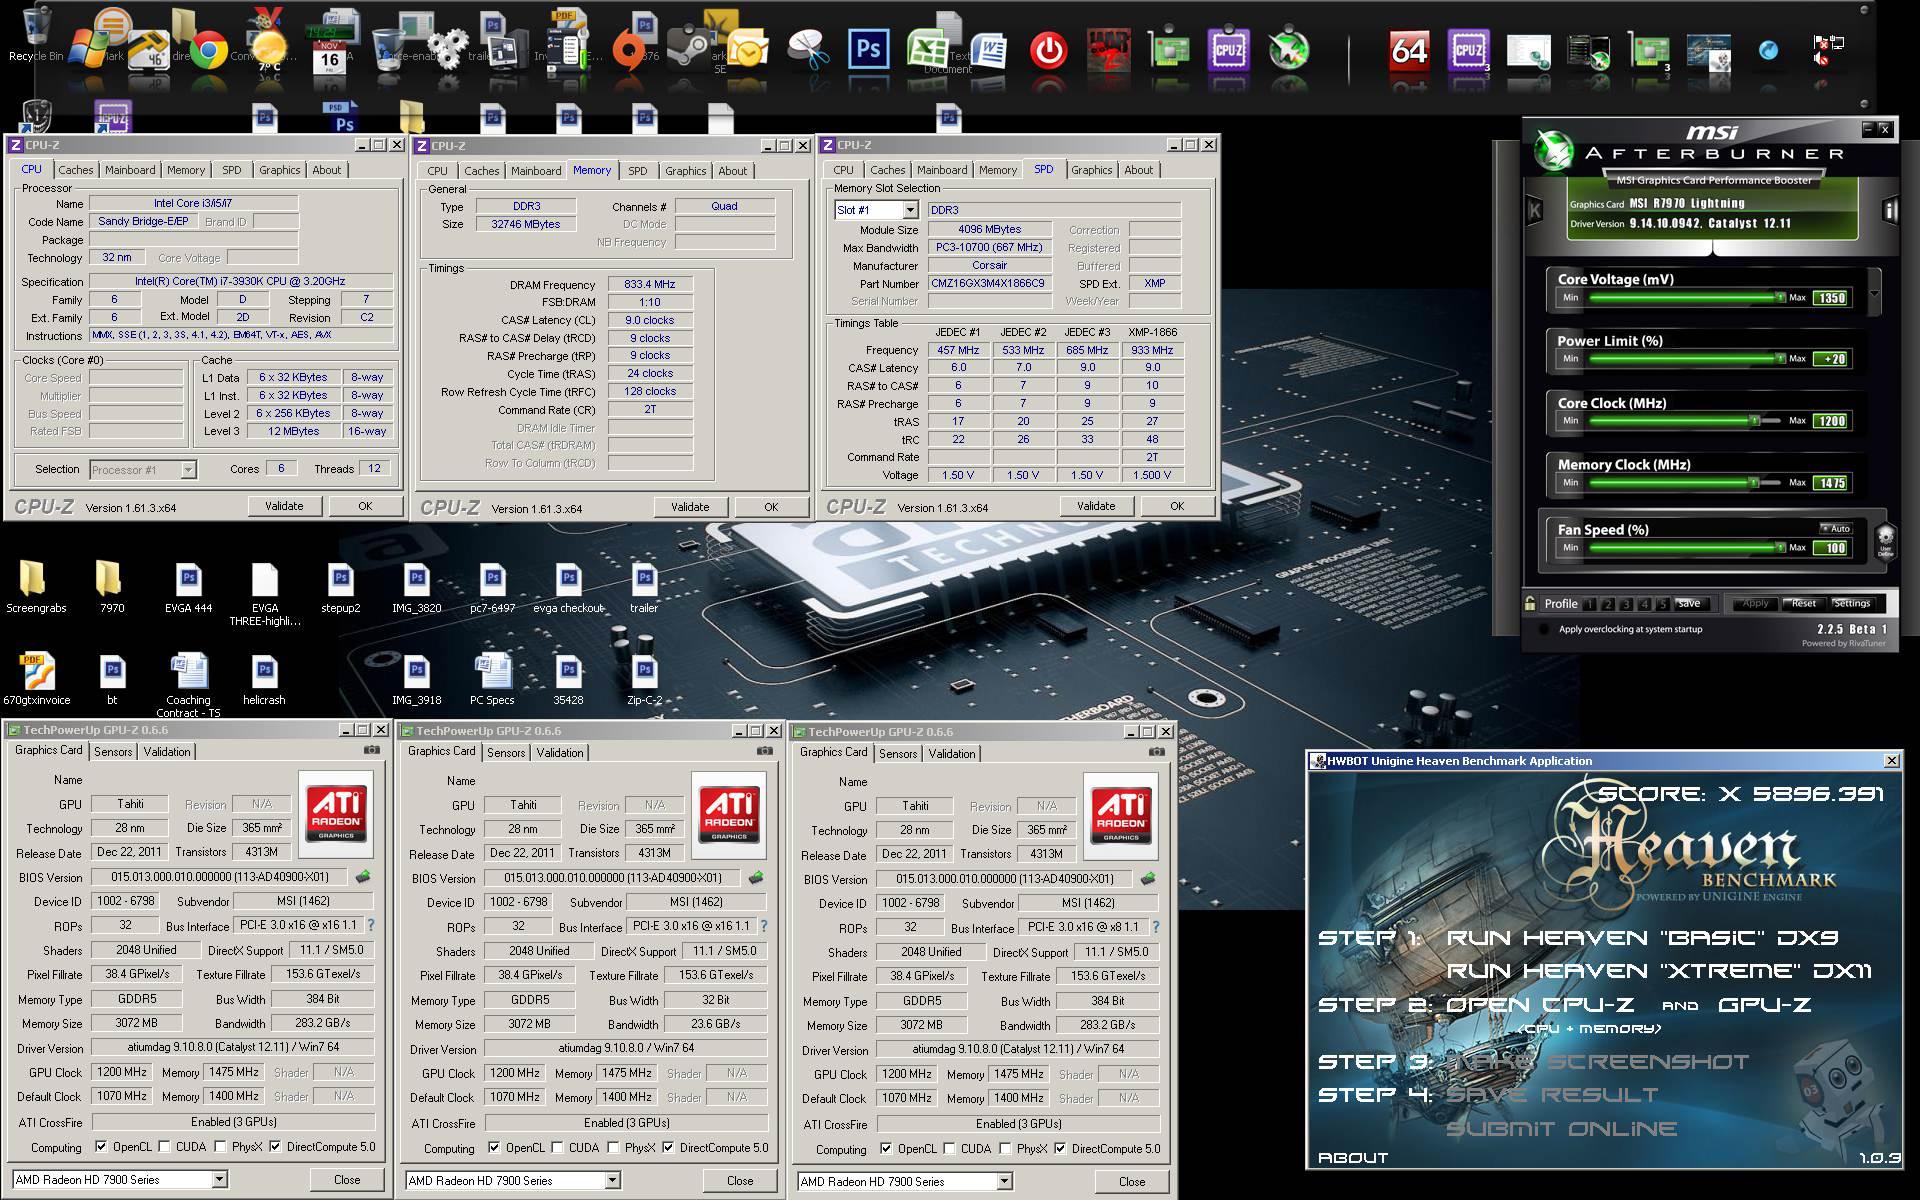This screenshot has width=1920, height=1200.
Task: Open the Slot #1 memory slot dropdown
Action: pos(910,210)
